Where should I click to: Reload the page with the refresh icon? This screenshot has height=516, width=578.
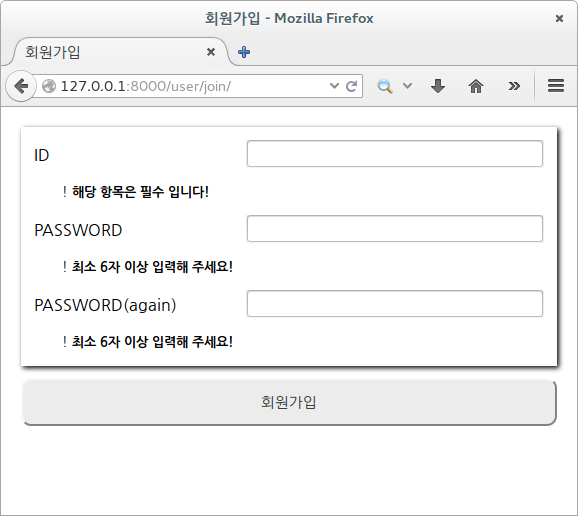351,86
